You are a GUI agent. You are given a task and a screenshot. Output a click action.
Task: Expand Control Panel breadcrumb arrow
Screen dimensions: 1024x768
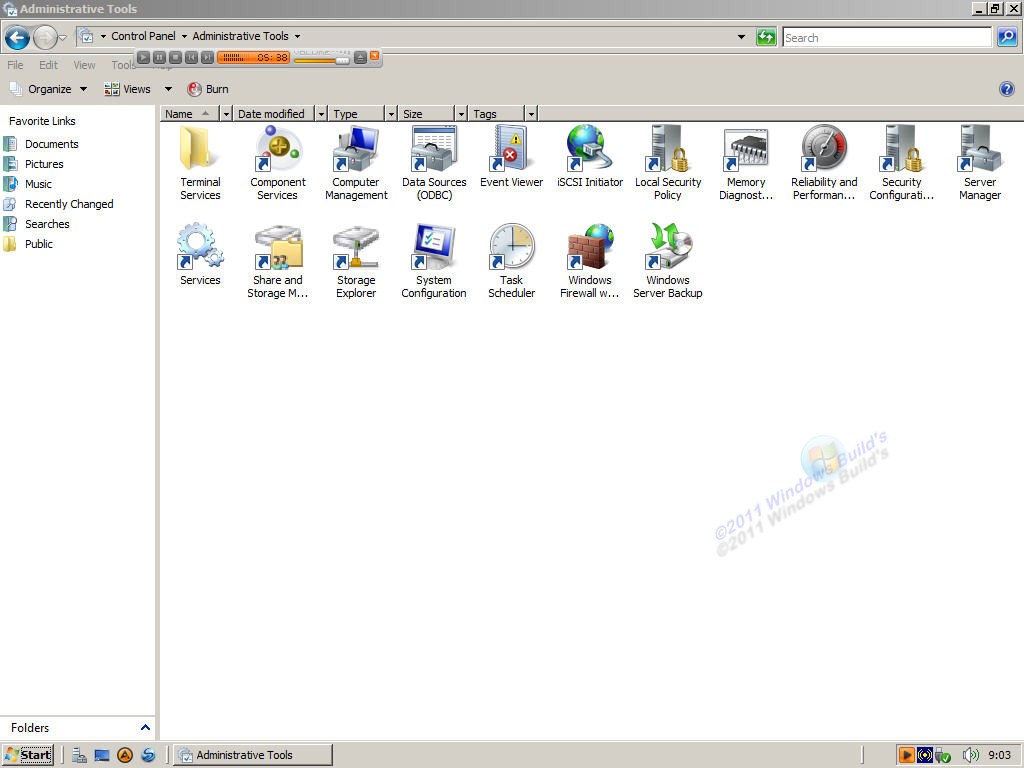coord(184,37)
